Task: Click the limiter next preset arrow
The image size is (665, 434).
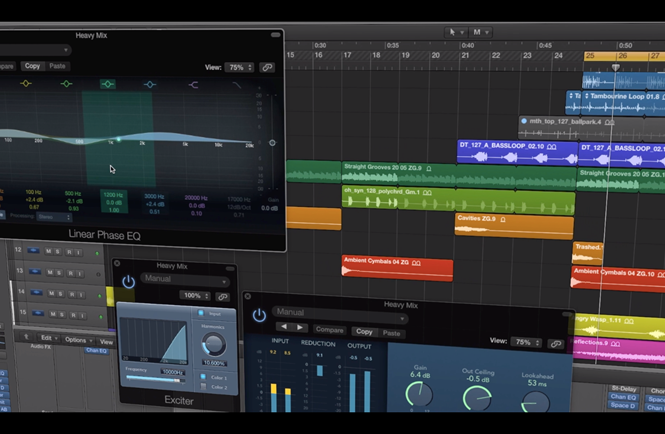Action: (x=299, y=327)
